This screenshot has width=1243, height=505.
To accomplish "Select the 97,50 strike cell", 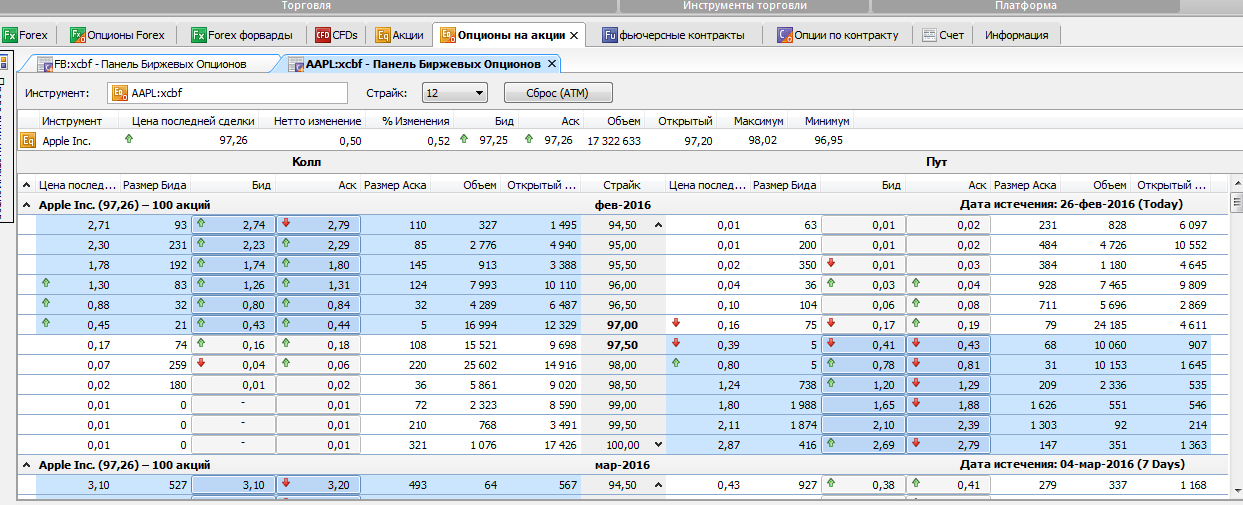I will 621,345.
